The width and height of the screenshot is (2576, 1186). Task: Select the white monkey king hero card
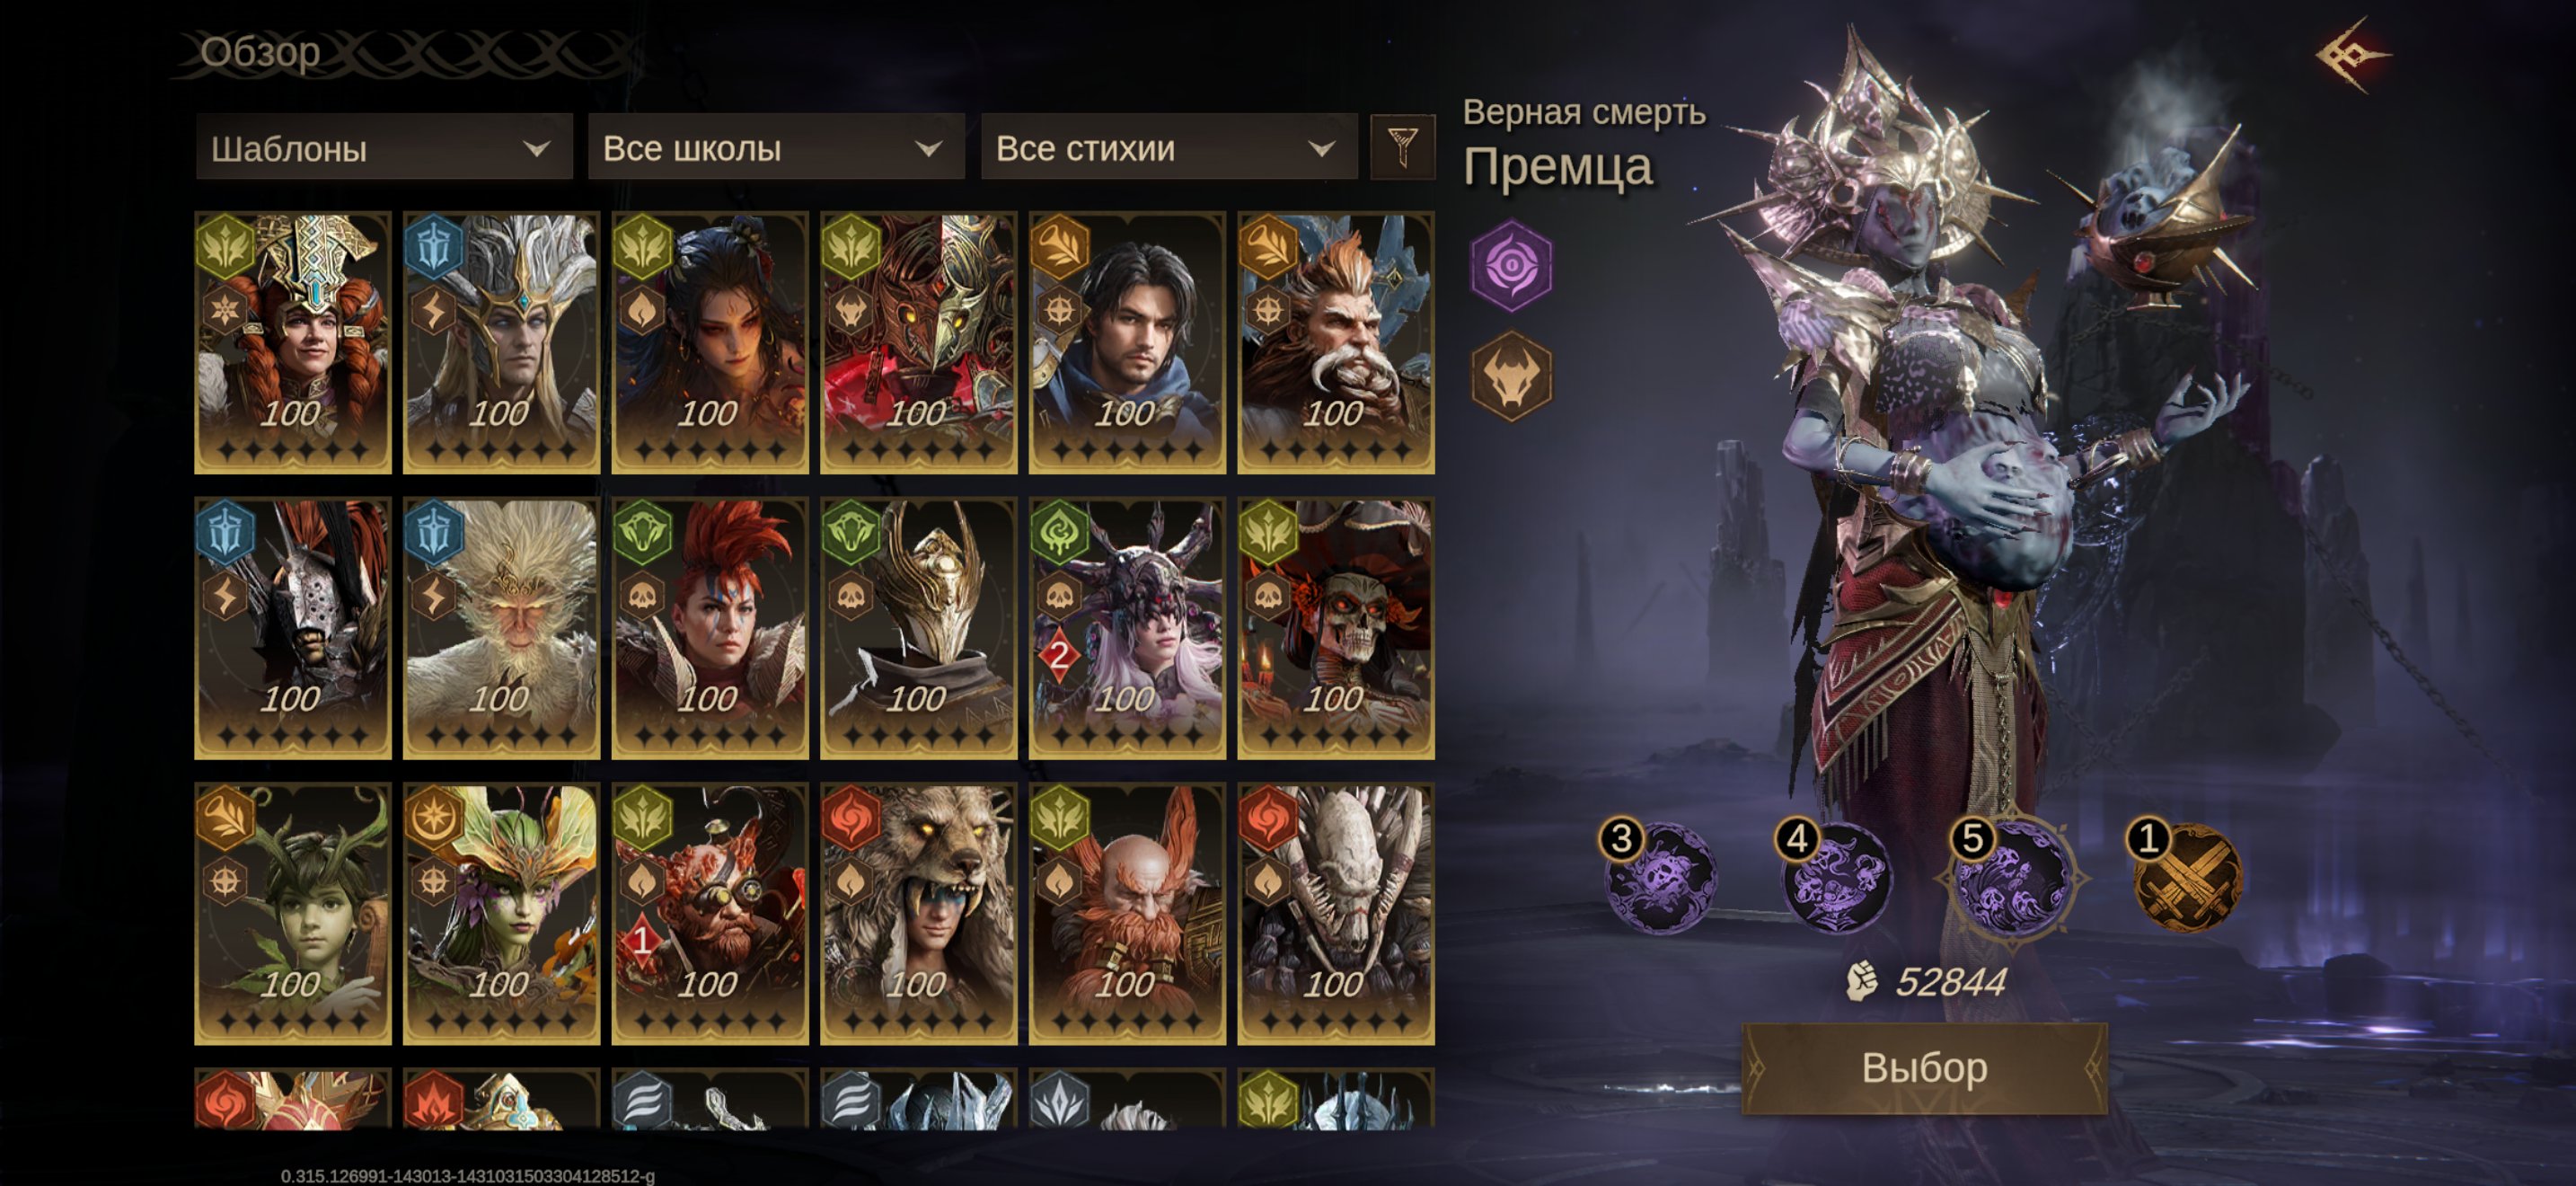pyautogui.click(x=501, y=628)
